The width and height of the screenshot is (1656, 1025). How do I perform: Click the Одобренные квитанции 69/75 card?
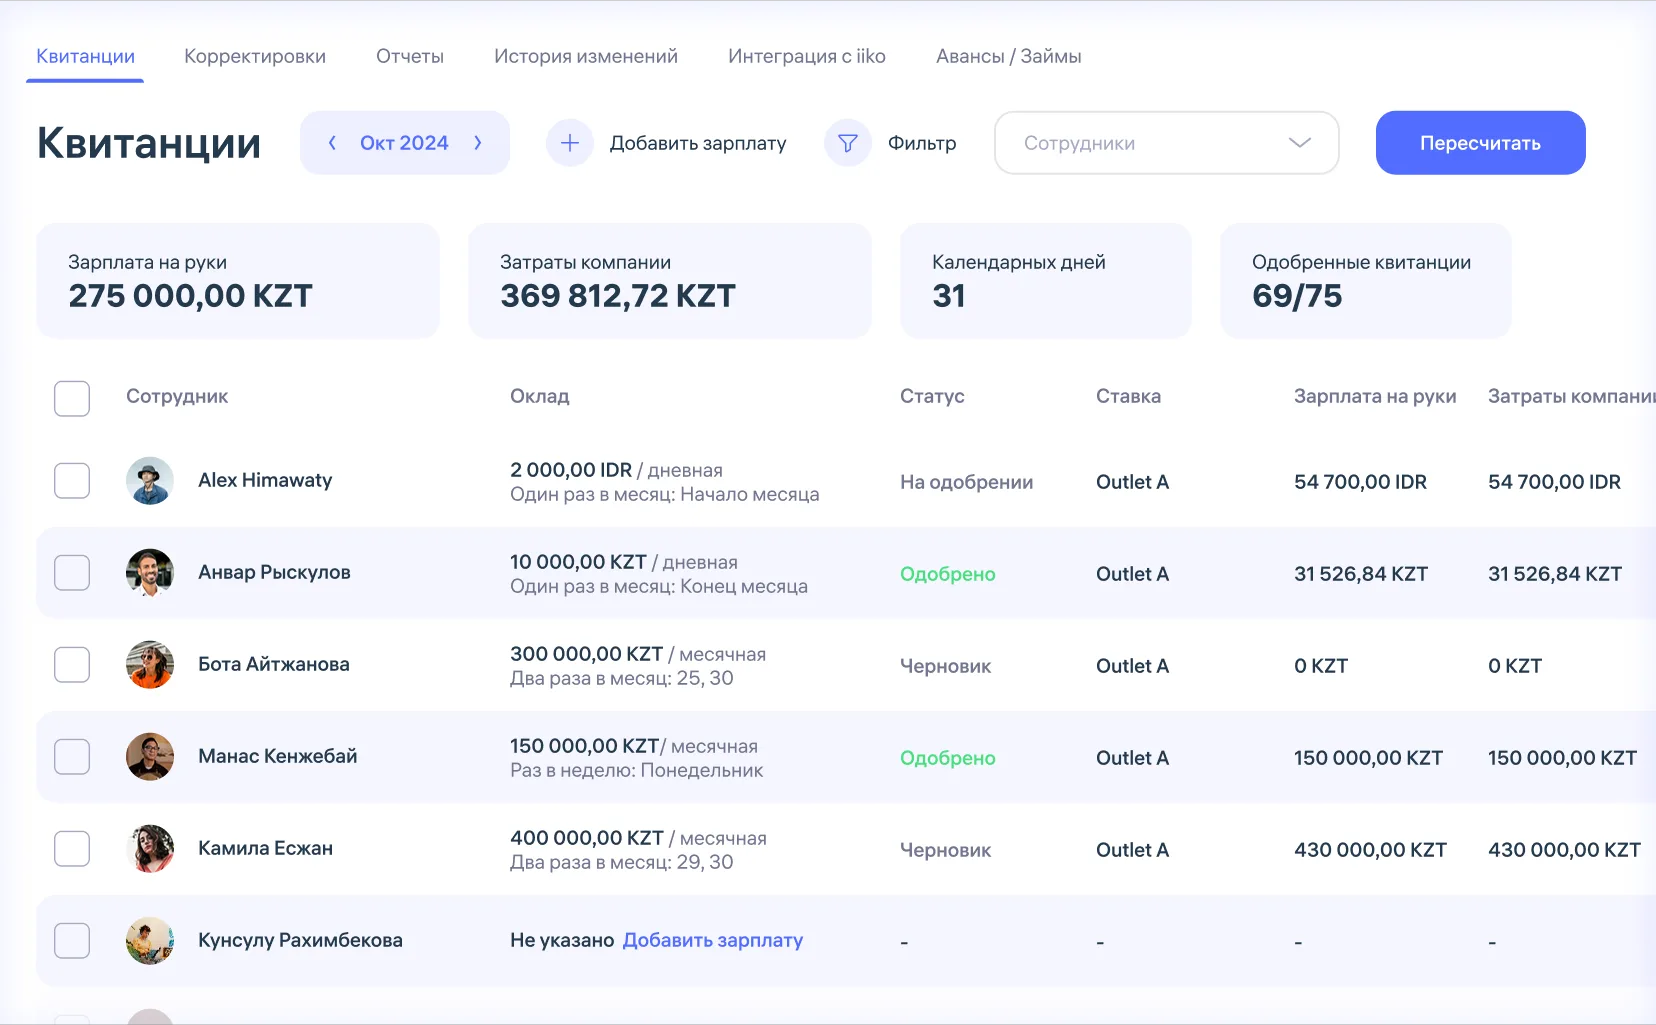click(1366, 281)
